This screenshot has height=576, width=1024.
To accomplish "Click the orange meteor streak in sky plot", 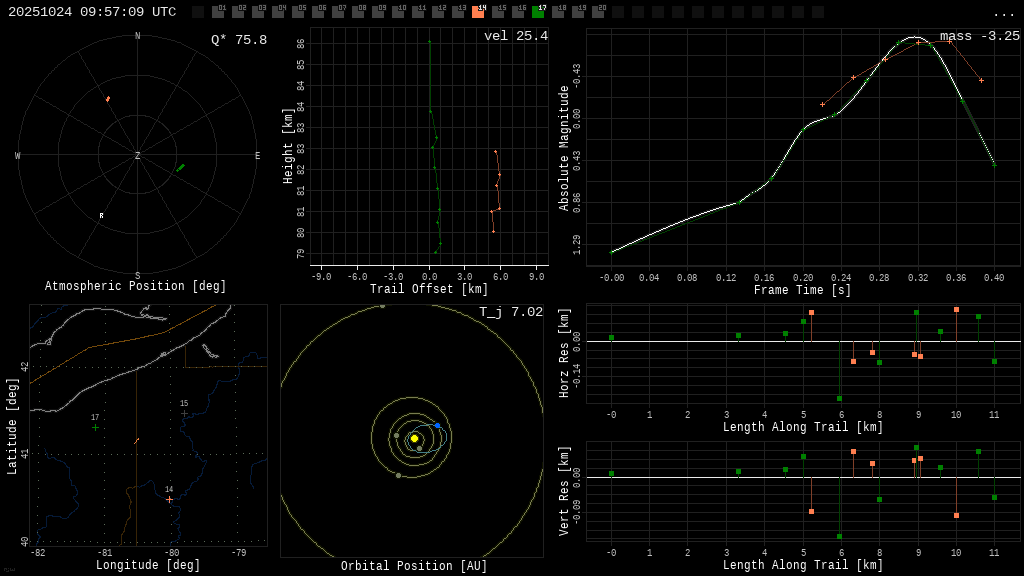I will point(108,99).
